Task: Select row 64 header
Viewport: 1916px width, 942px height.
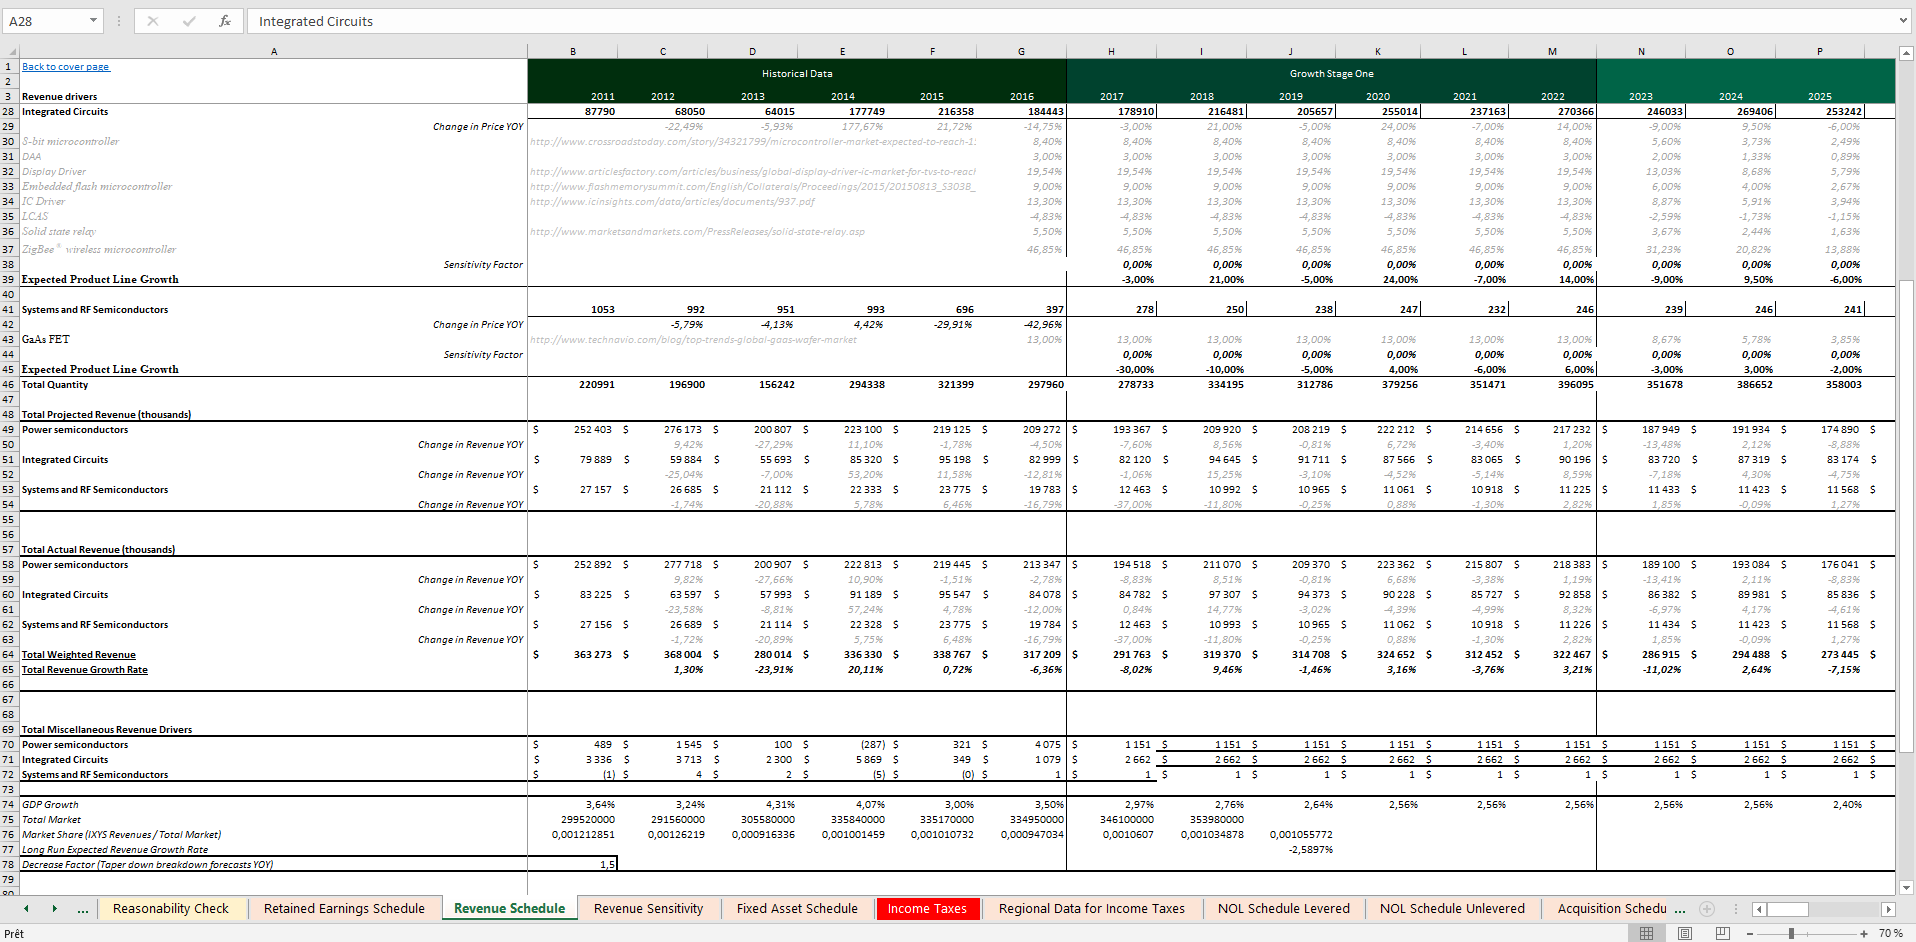Action: (9, 655)
